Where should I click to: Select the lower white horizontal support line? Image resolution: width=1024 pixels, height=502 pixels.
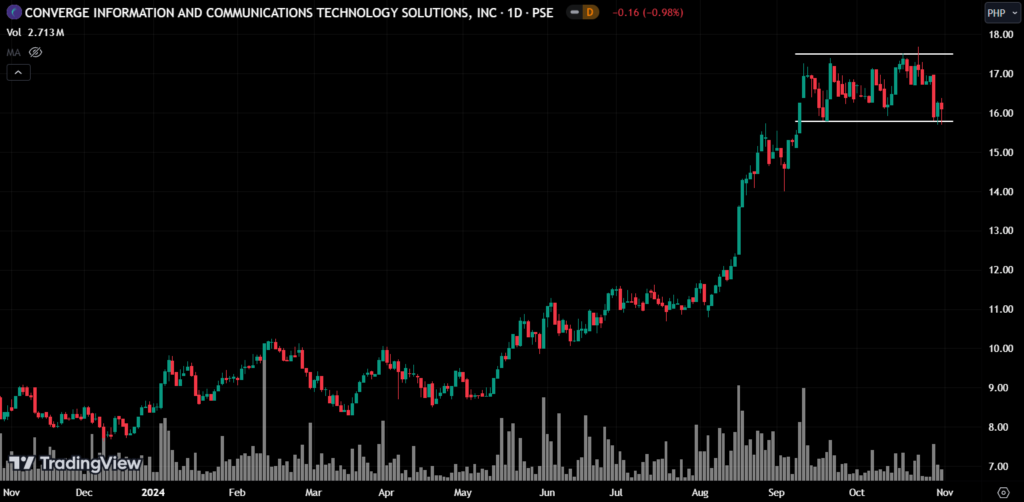[874, 121]
